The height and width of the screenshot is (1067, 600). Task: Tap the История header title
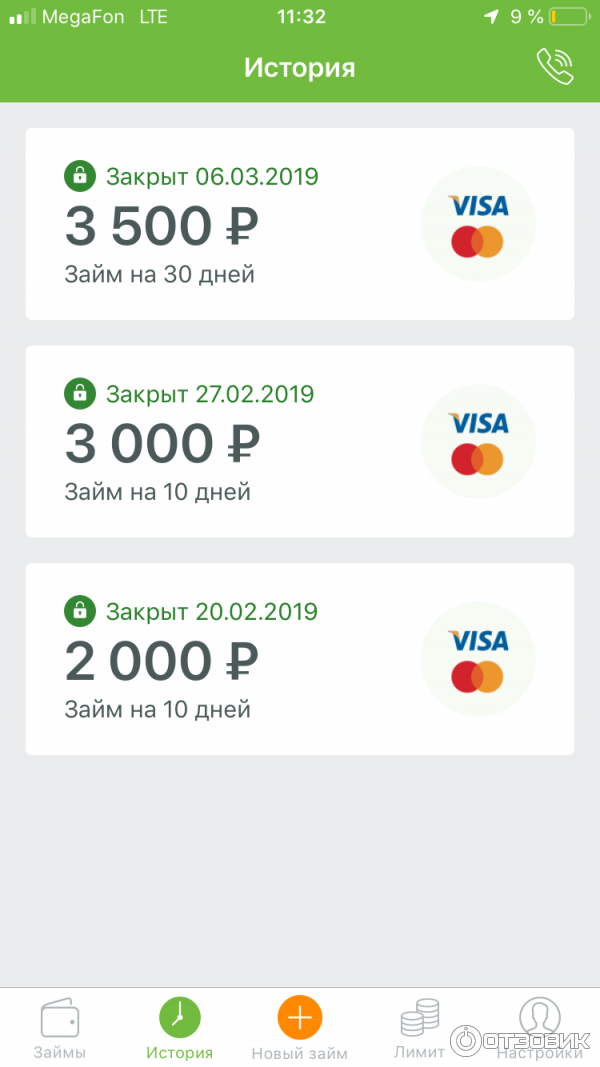click(x=300, y=68)
